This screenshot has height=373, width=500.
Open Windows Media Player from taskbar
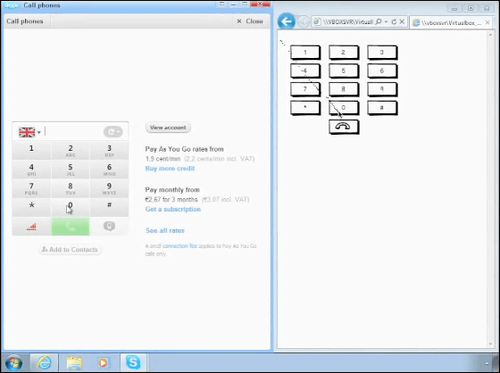coord(103,363)
